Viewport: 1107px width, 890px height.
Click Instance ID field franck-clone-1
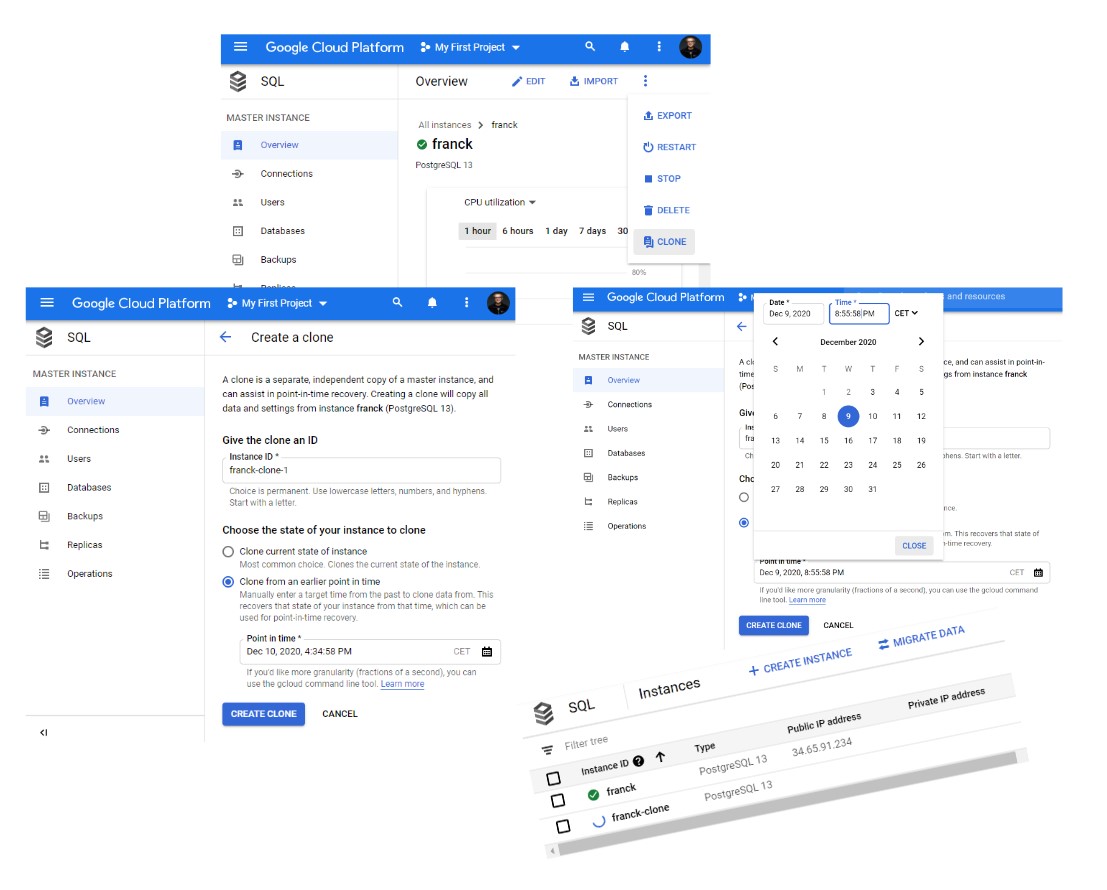tap(361, 470)
